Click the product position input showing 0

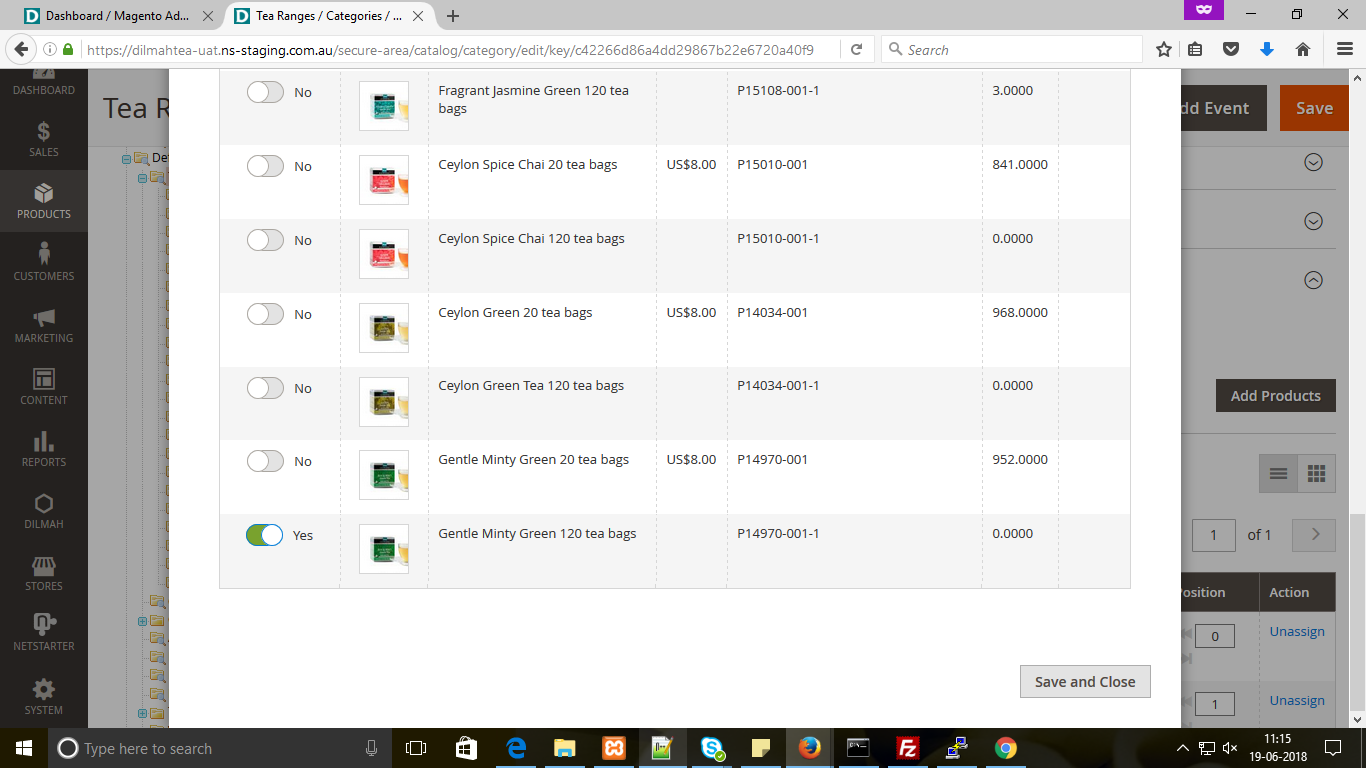[1214, 635]
